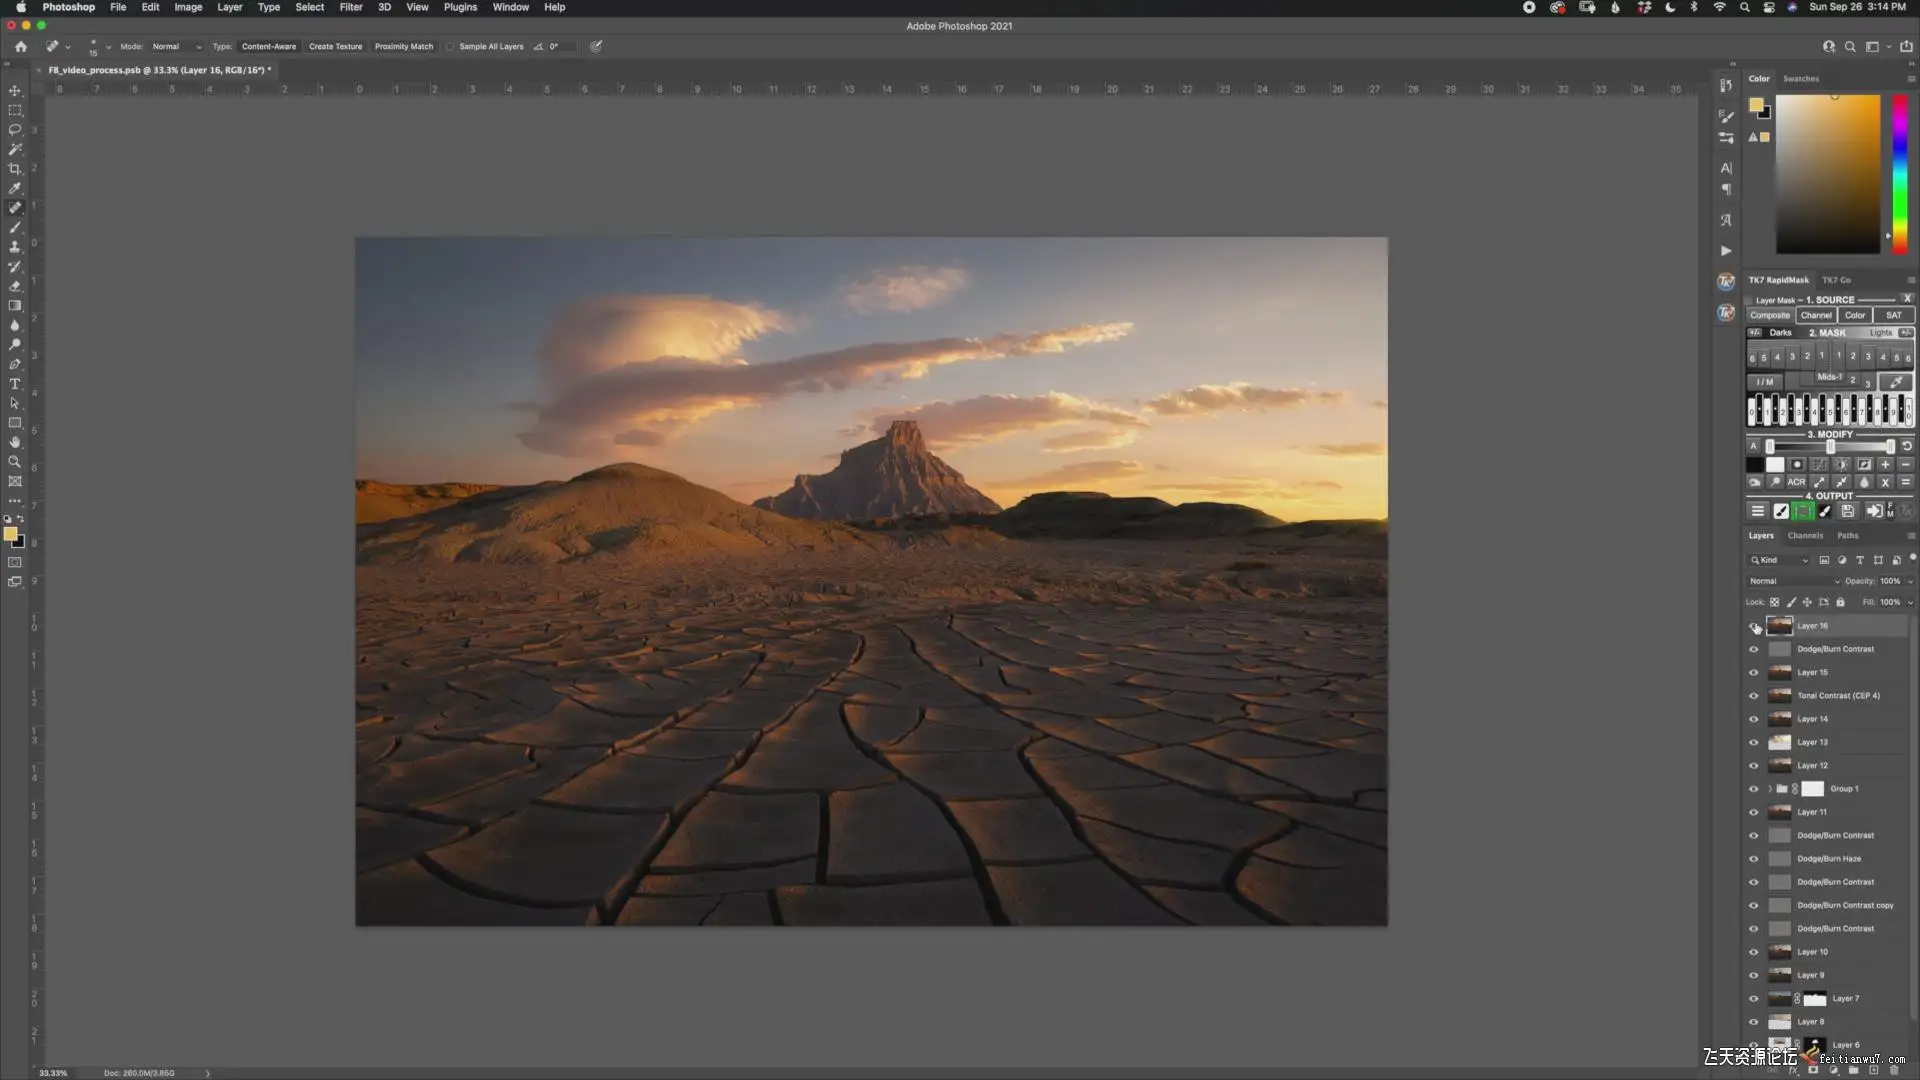Click the search icon in options bar

1850,46
